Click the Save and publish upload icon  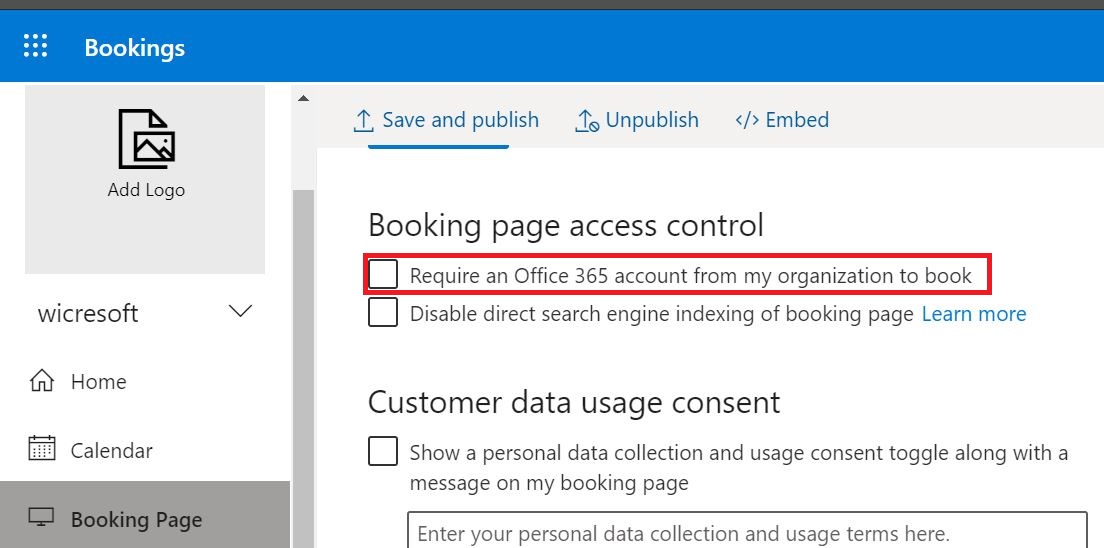tap(363, 121)
